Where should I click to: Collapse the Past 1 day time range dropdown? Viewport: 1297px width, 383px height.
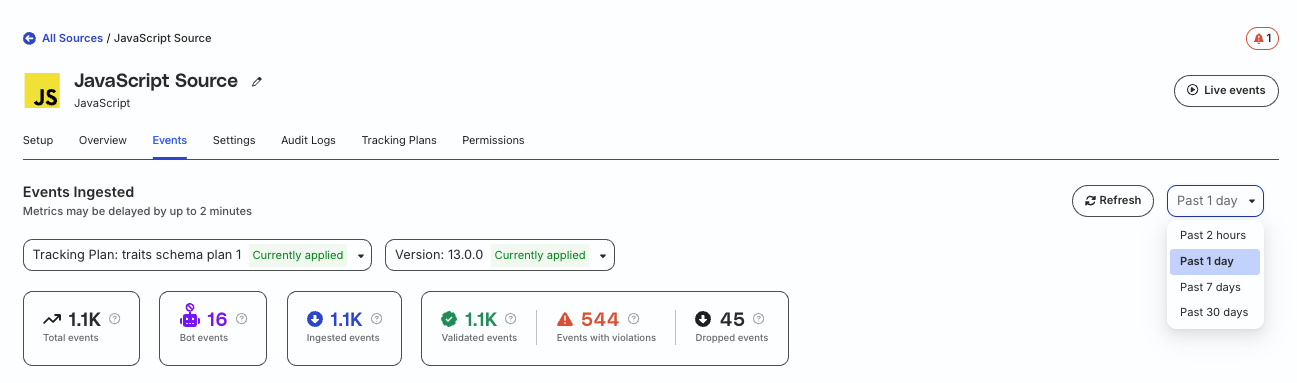(1215, 201)
